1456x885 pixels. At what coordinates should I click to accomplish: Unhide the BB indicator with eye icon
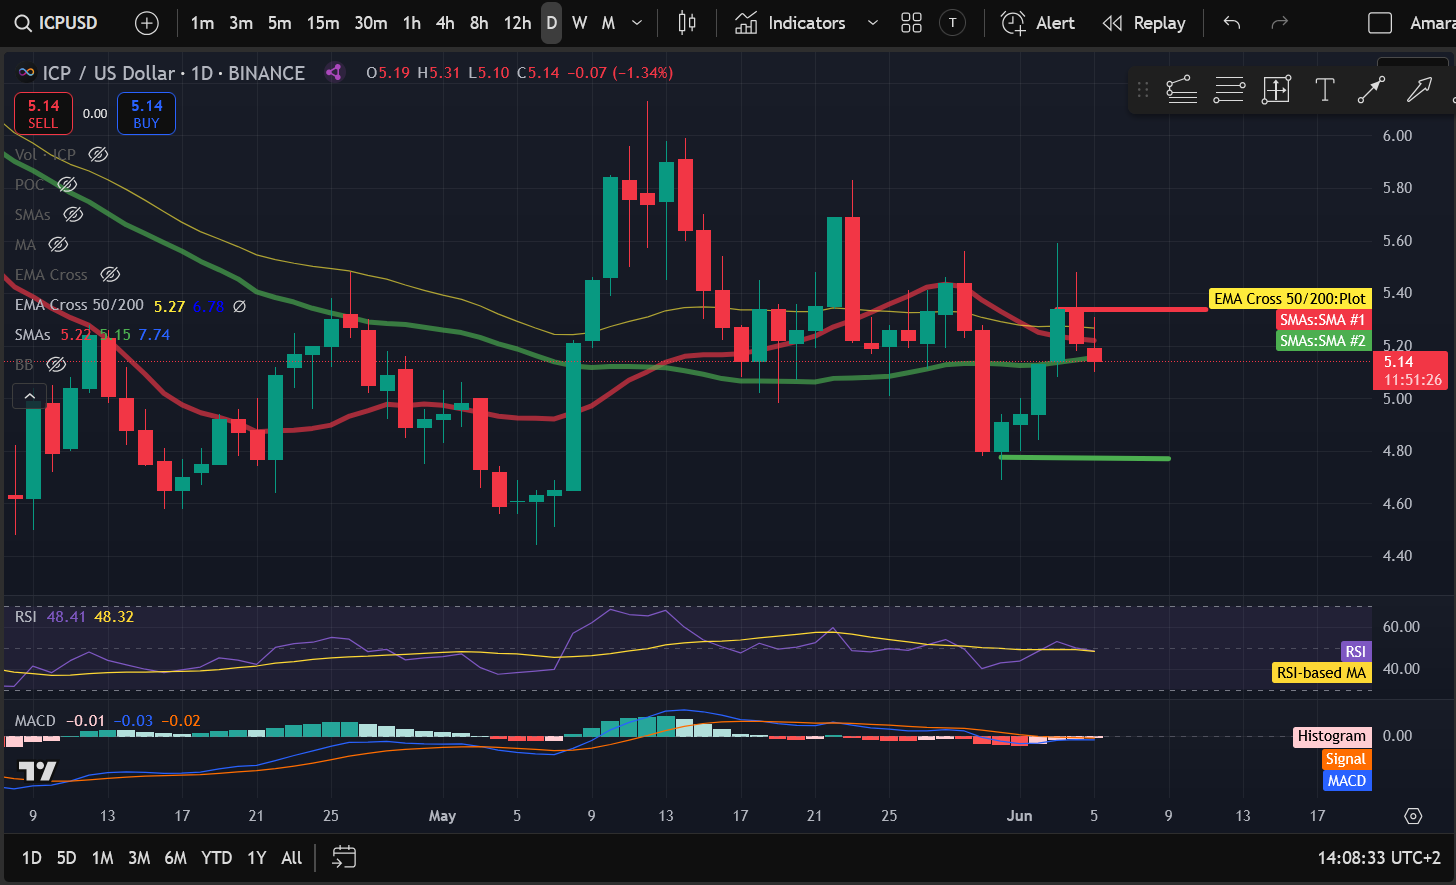tap(57, 364)
